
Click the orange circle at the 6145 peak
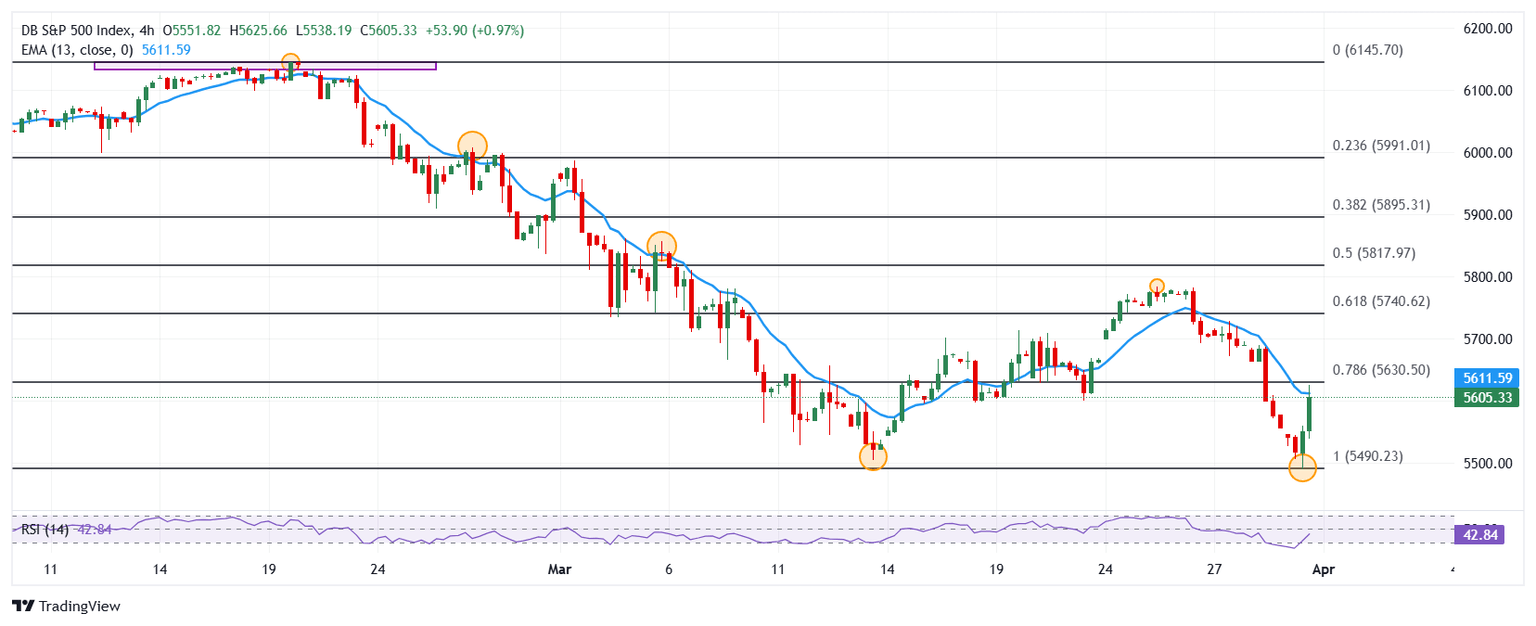click(x=290, y=62)
